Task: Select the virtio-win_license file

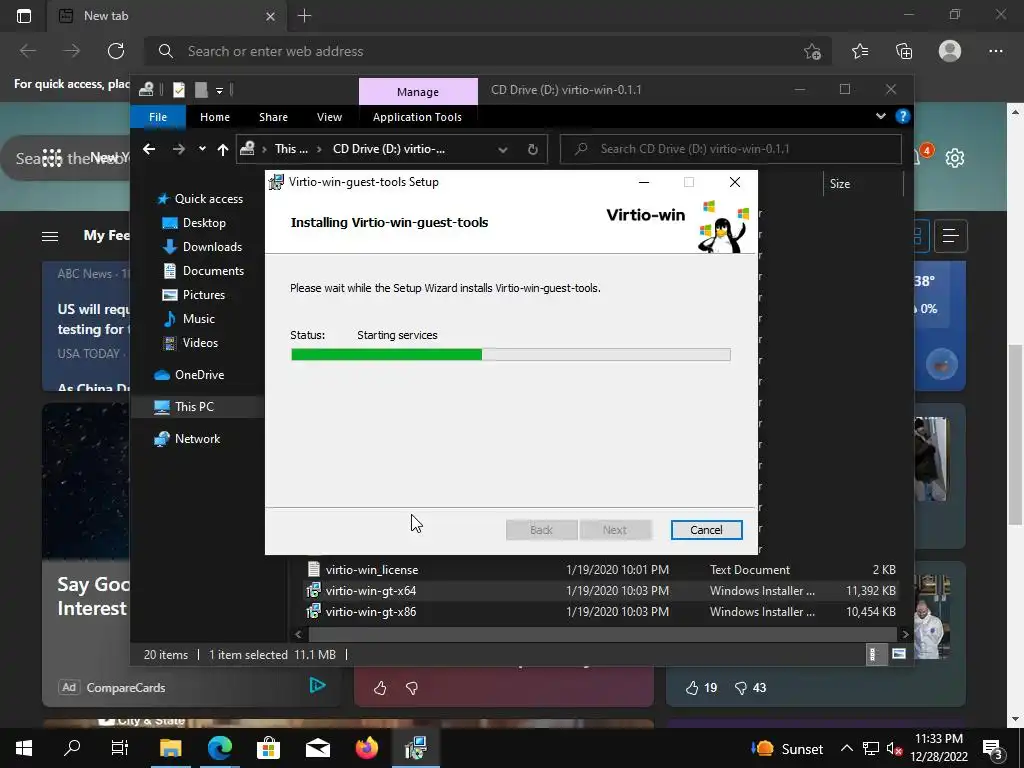Action: tap(372, 569)
